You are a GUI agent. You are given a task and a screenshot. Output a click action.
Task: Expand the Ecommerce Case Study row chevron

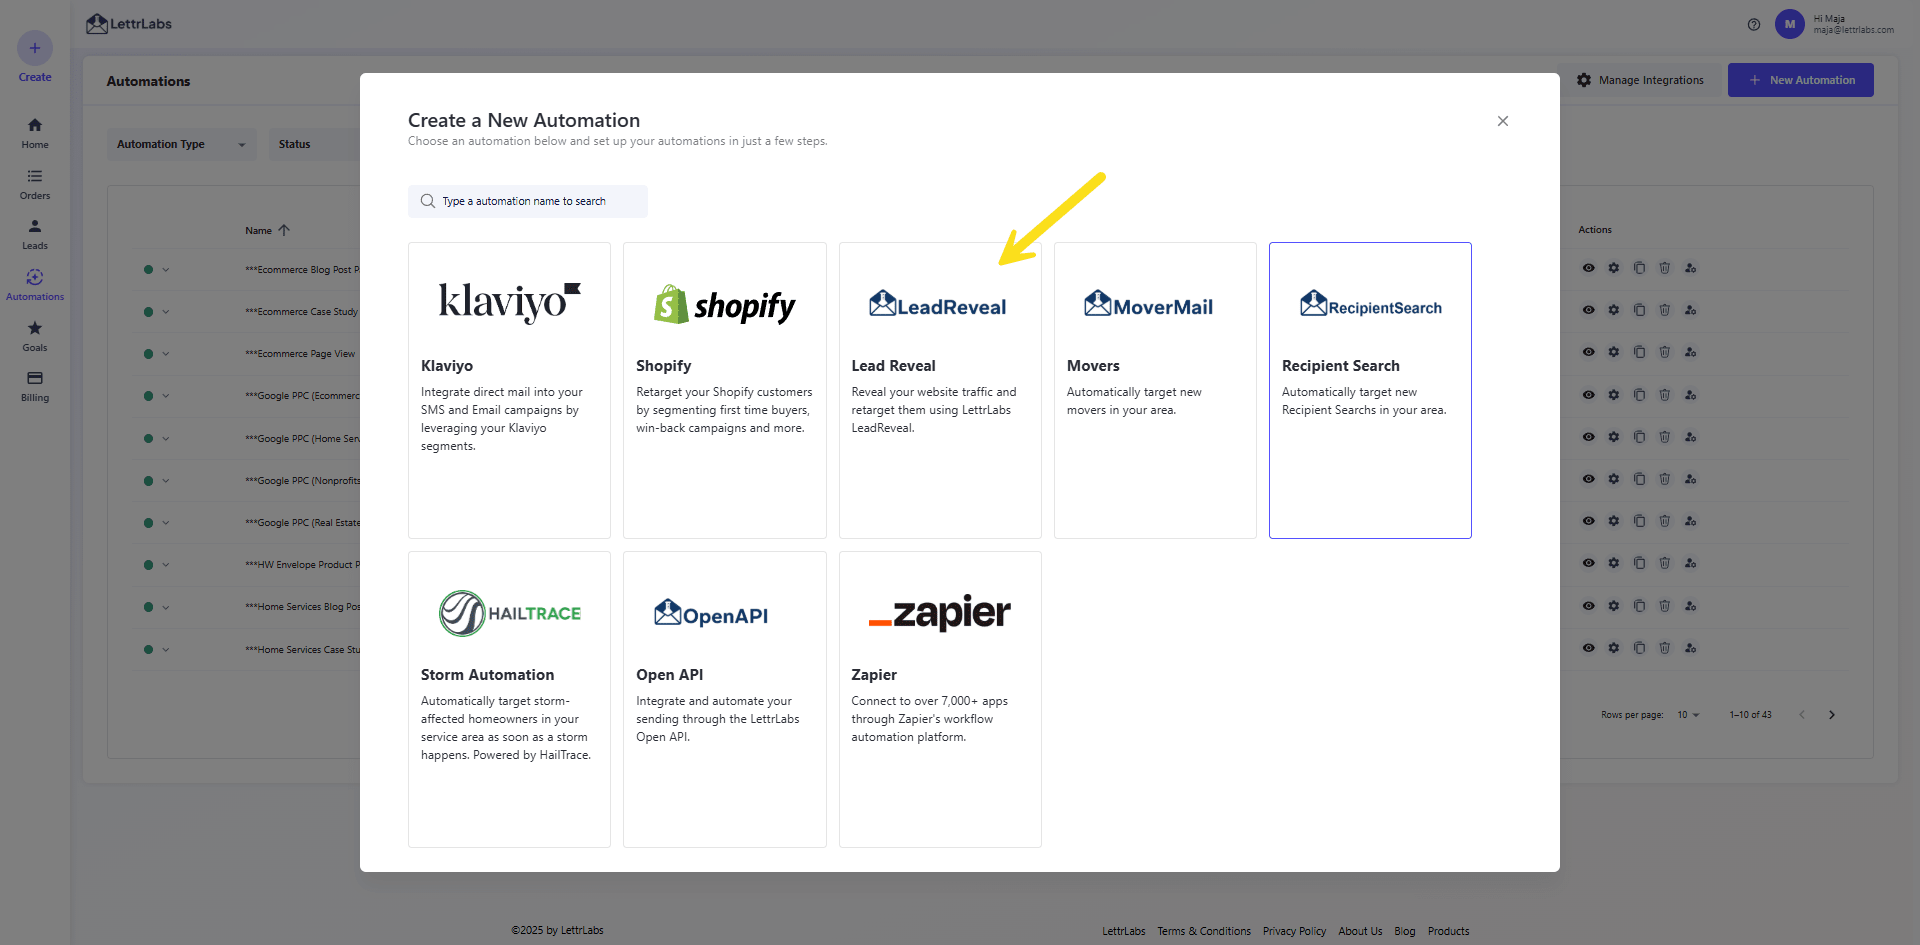[x=166, y=311]
